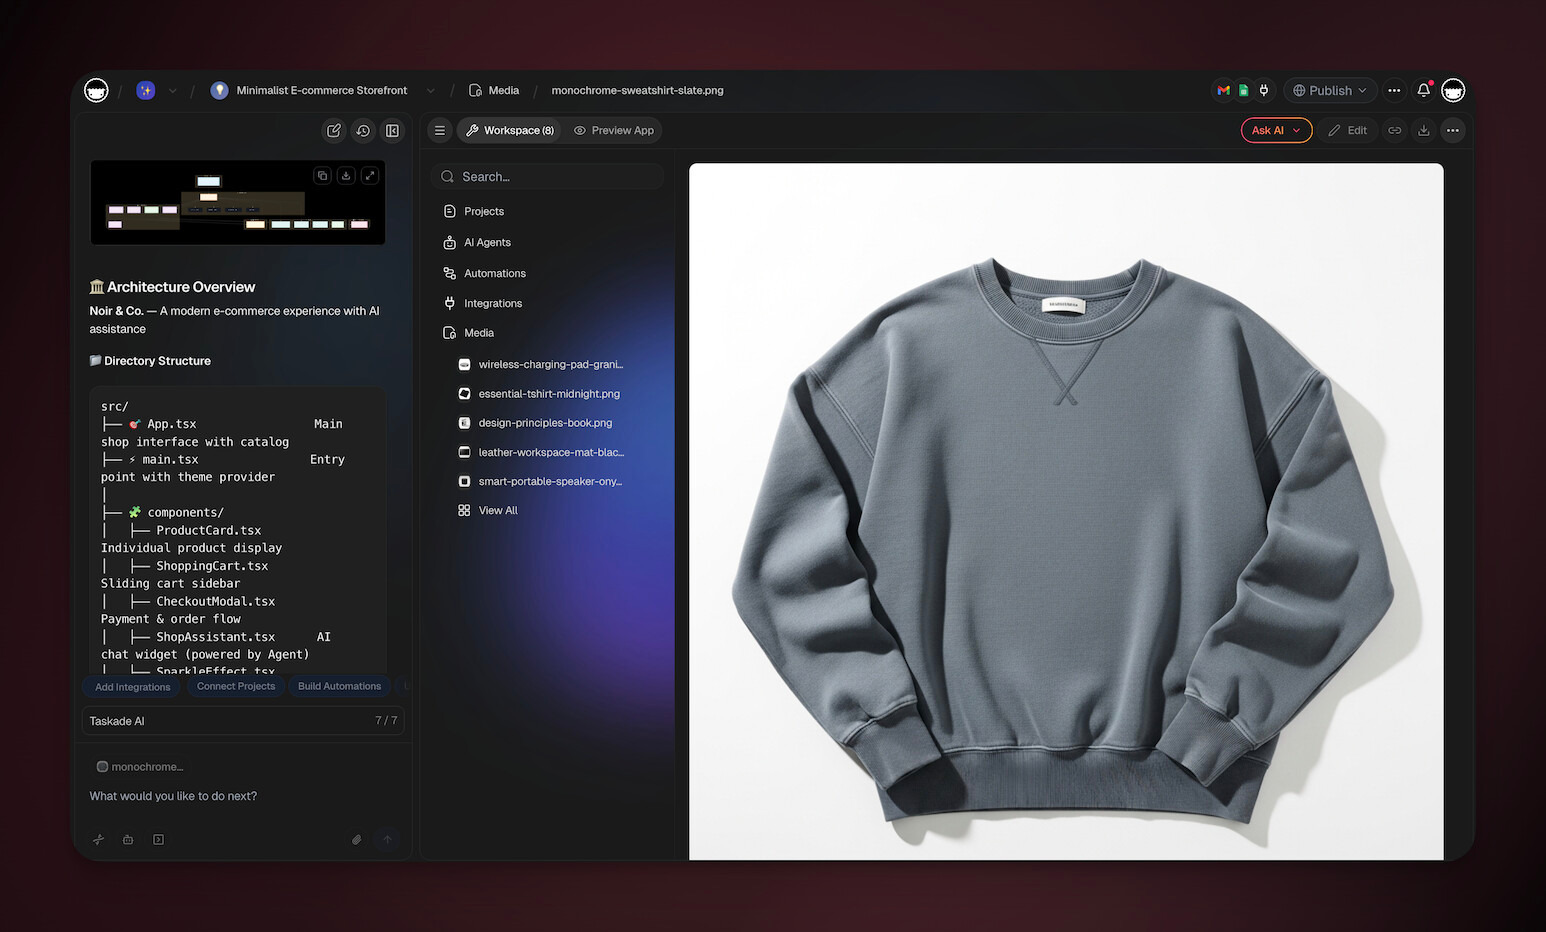The width and height of the screenshot is (1546, 932).
Task: Collapse the chat side panel
Action: 392,130
